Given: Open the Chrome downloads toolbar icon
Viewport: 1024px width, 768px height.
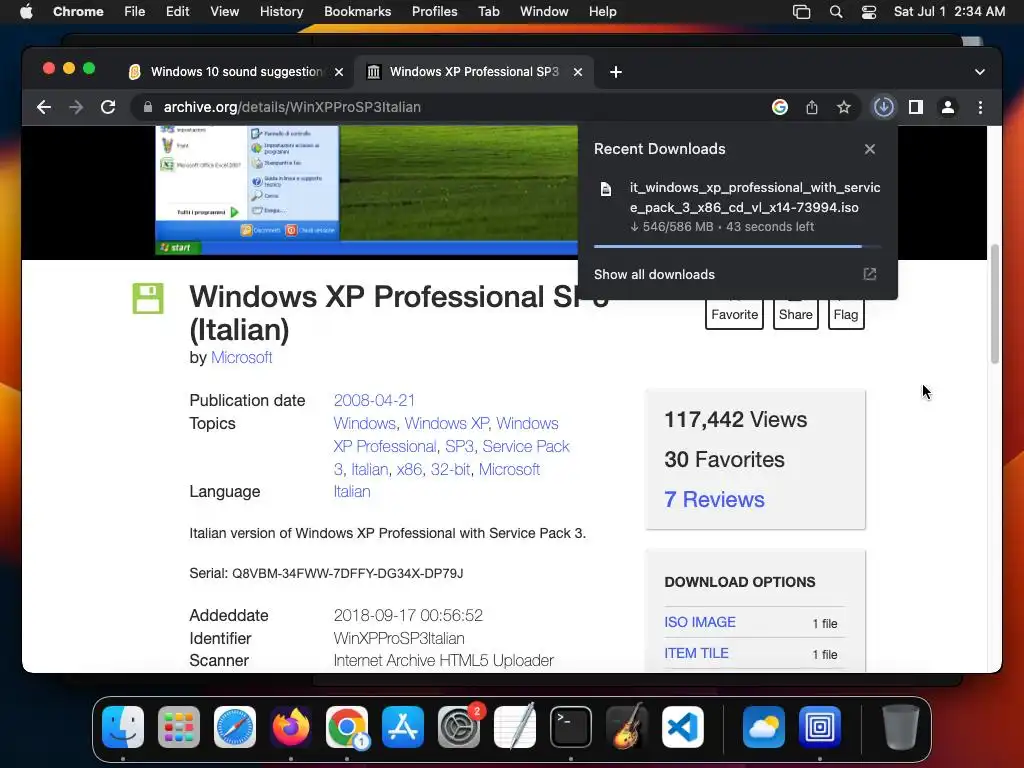Looking at the screenshot, I should pyautogui.click(x=884, y=107).
